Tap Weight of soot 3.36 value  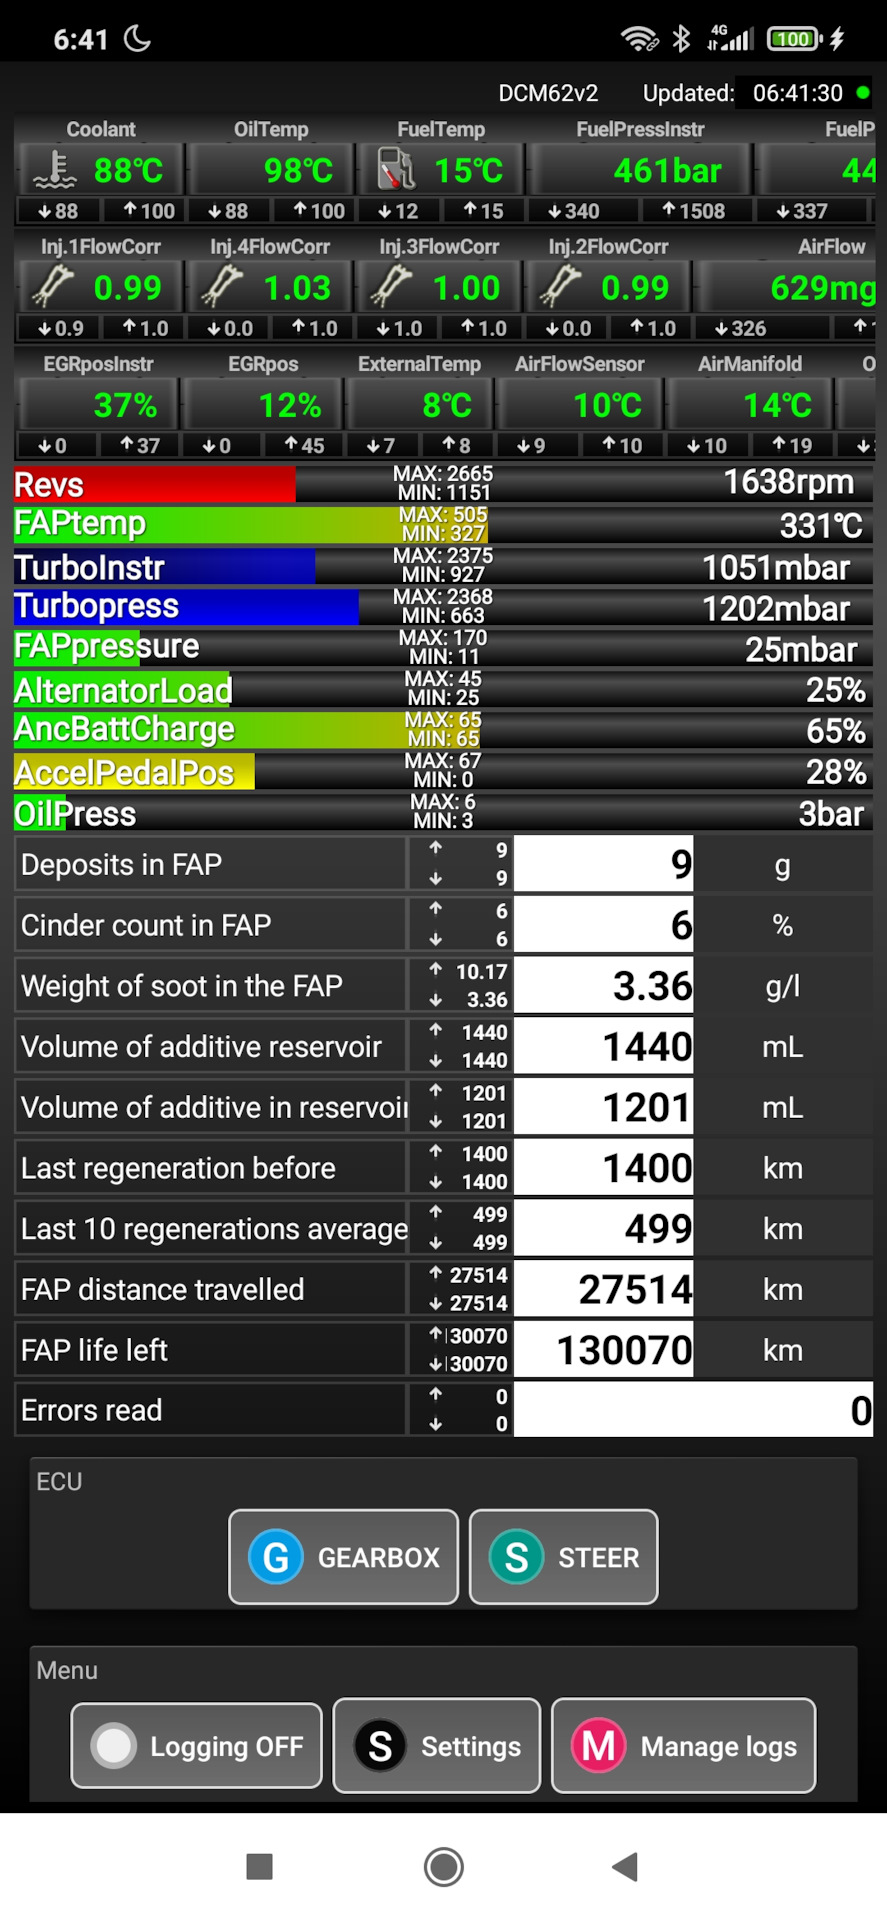[x=603, y=986]
